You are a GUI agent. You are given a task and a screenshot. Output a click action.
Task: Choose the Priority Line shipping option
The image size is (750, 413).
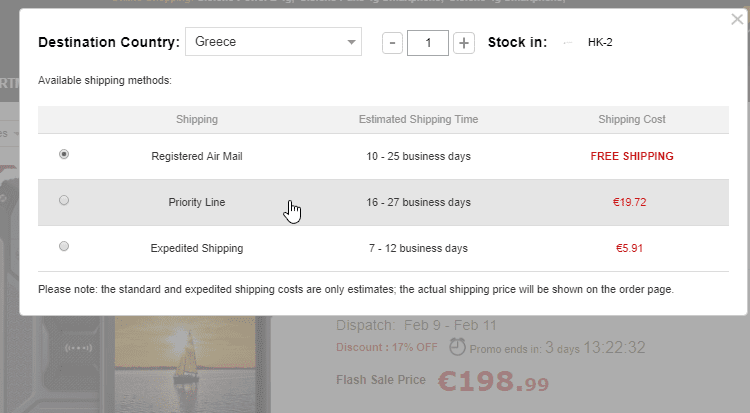(x=64, y=201)
